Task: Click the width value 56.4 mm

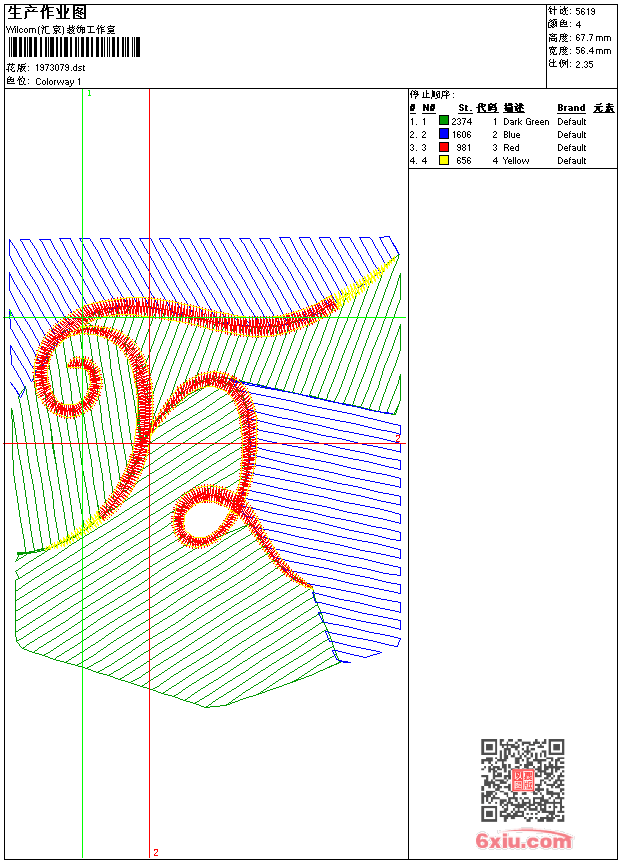Action: (593, 50)
